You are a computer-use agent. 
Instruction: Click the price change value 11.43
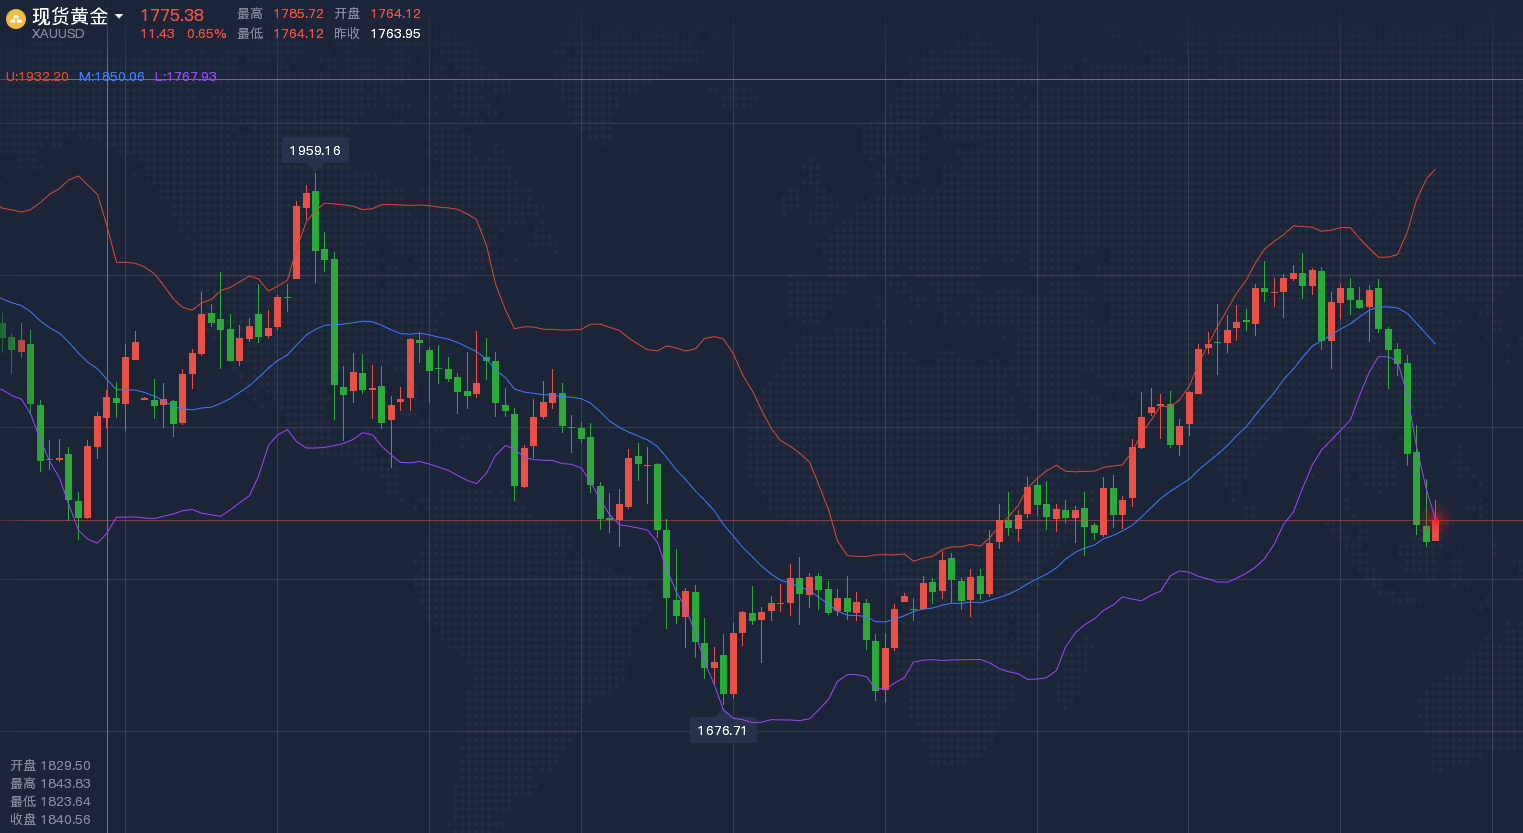157,34
